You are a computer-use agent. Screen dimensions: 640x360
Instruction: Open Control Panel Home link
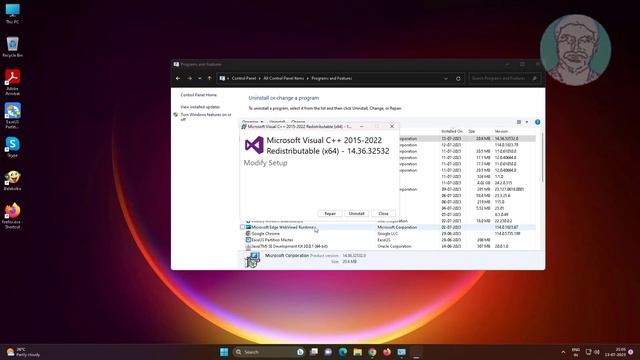[199, 95]
